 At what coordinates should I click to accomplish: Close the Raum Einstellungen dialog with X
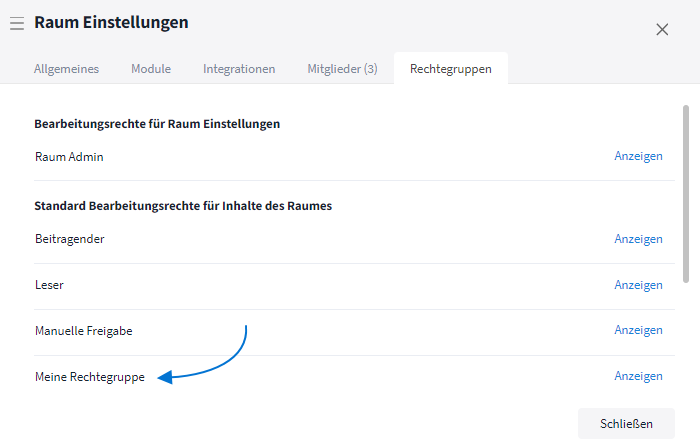click(x=662, y=29)
